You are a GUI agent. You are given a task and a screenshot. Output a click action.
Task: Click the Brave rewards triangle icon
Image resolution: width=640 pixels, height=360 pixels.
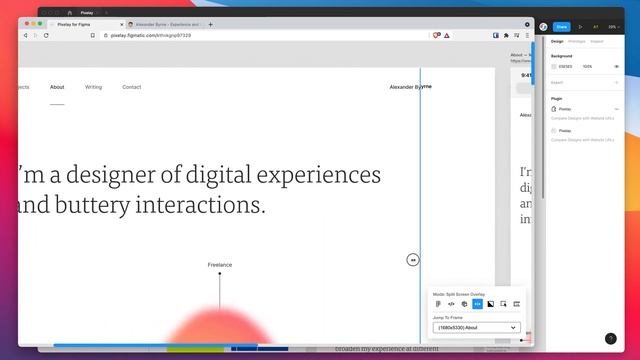click(447, 36)
